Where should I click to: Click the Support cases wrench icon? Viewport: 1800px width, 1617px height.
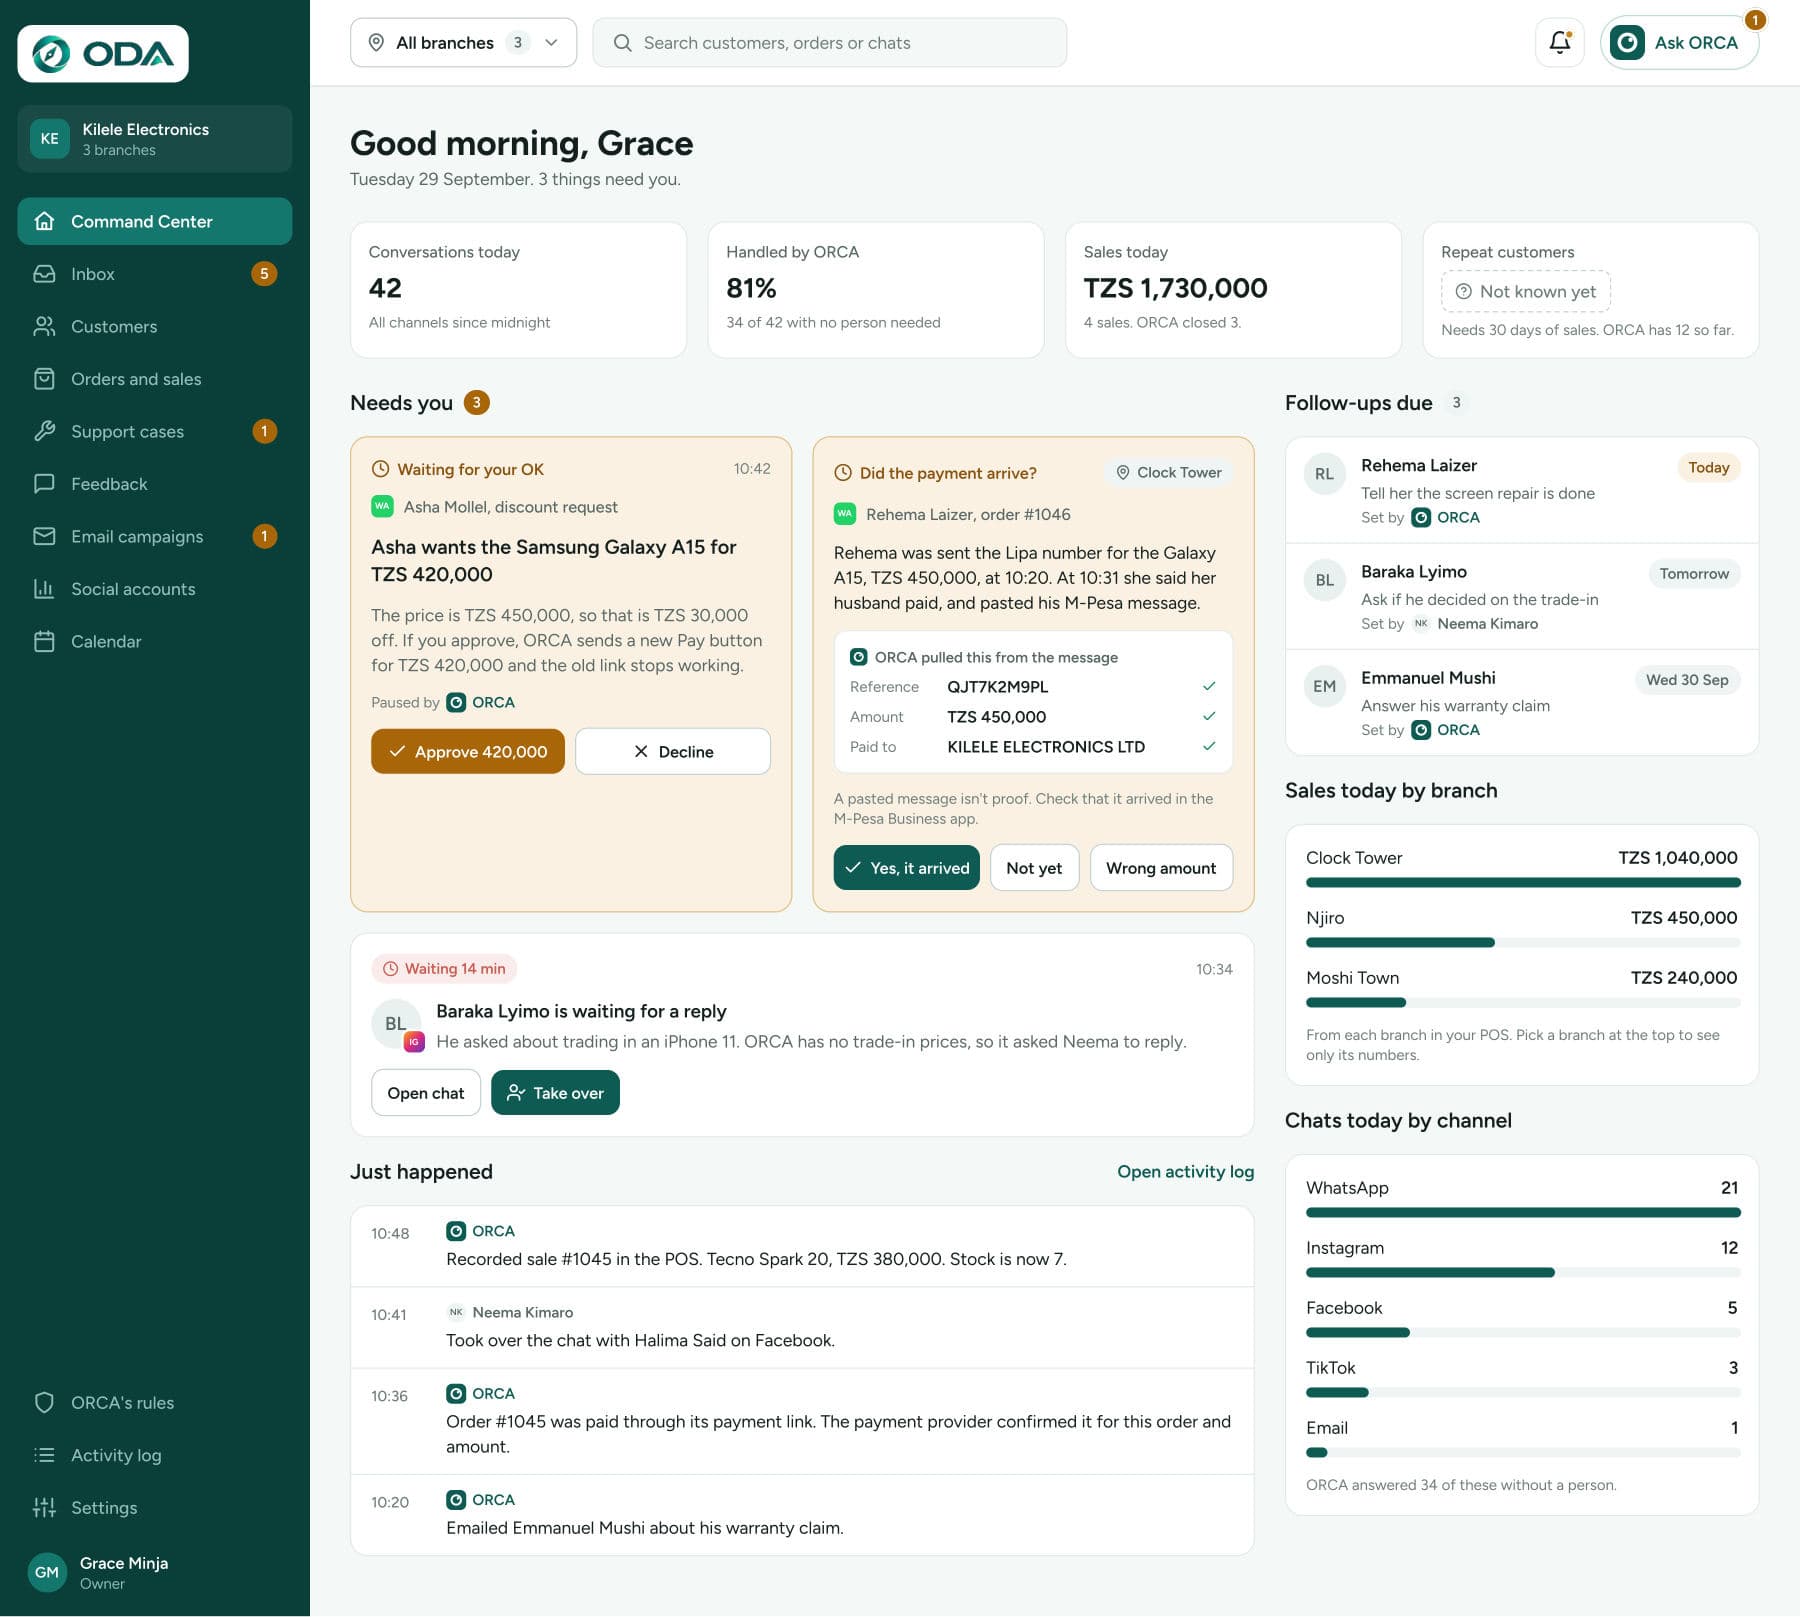[44, 432]
